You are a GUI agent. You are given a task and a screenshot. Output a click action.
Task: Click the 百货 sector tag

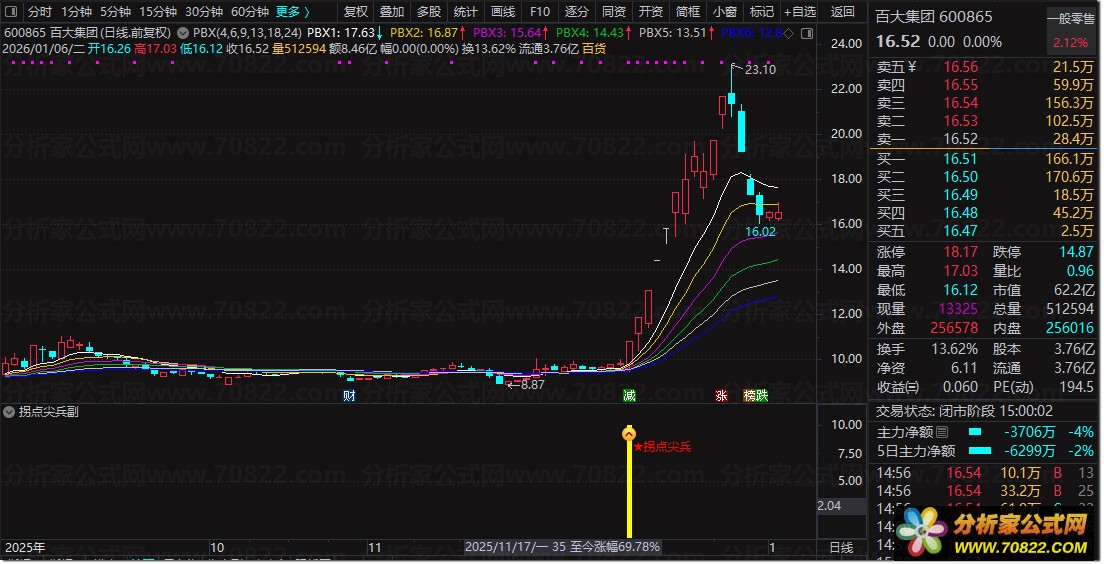594,49
